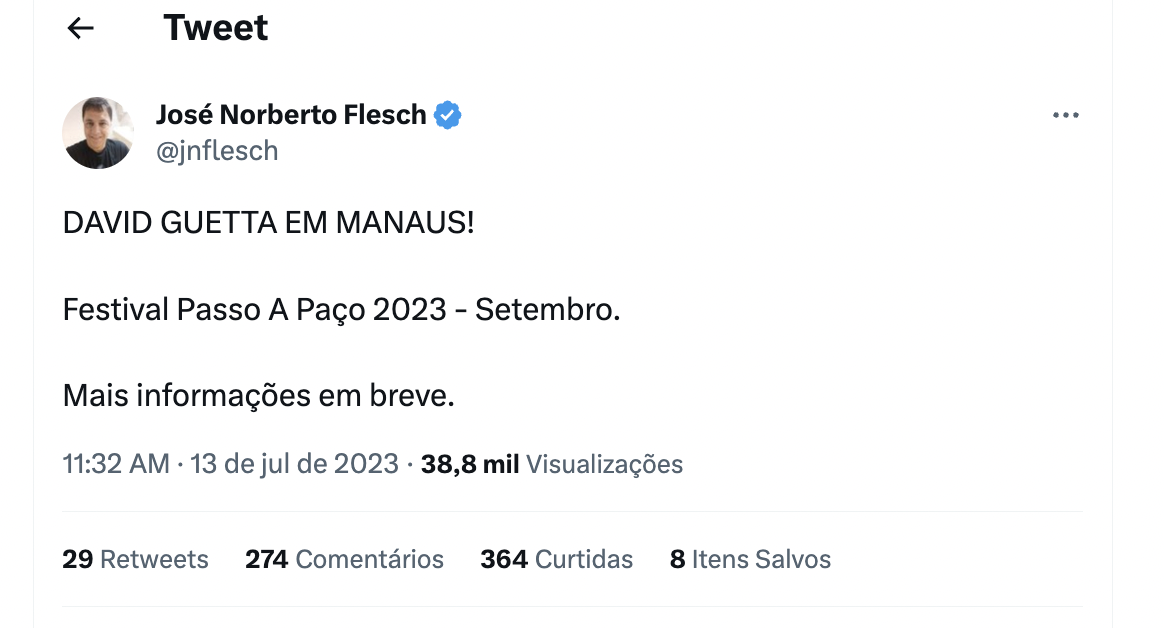This screenshot has width=1164, height=628.
Task: Click the words "DAVID GUETTA" in the tweet
Action: click(174, 223)
